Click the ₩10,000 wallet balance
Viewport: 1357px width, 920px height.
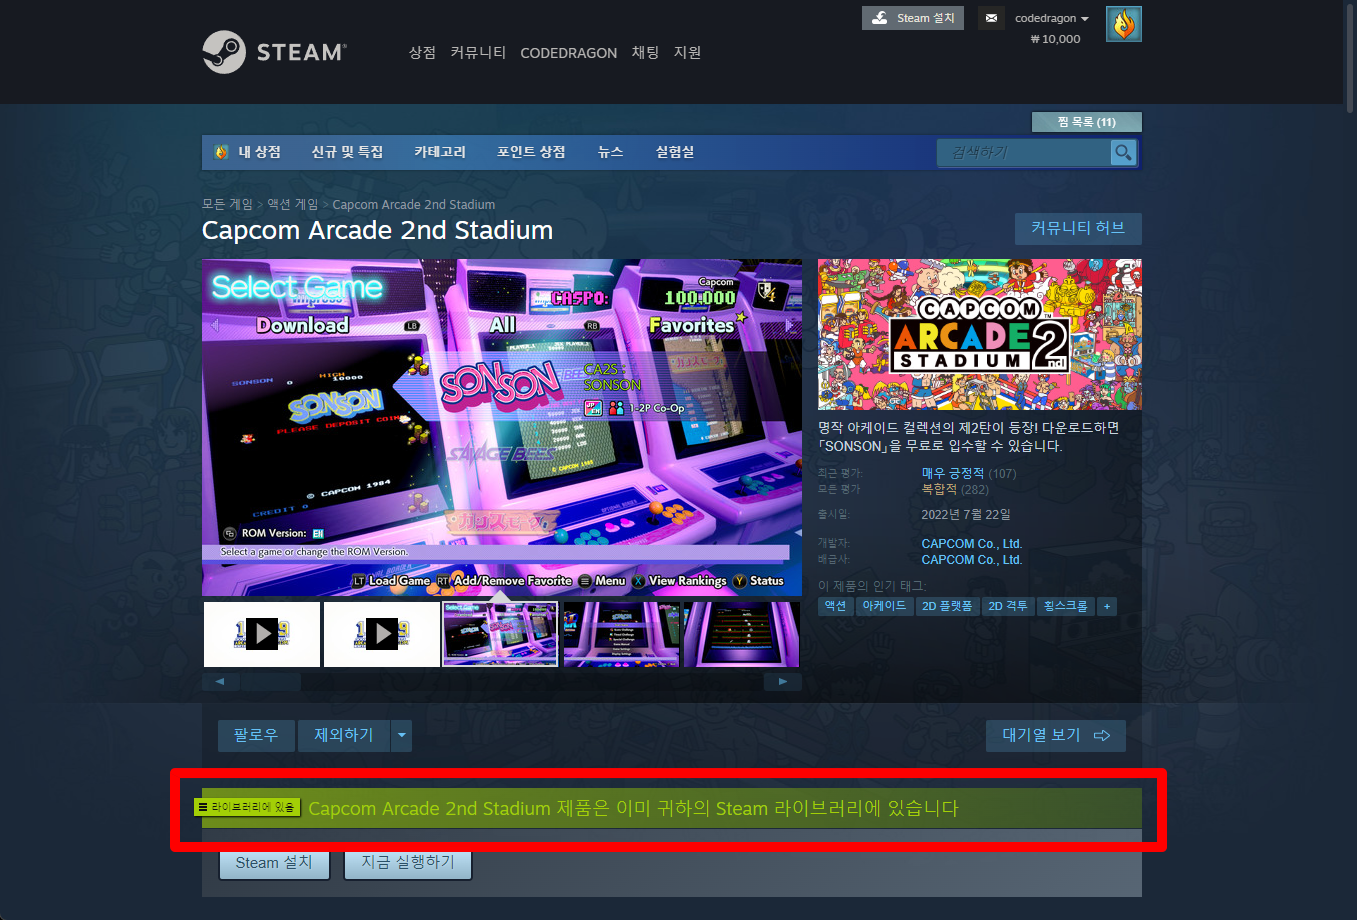(x=1055, y=39)
